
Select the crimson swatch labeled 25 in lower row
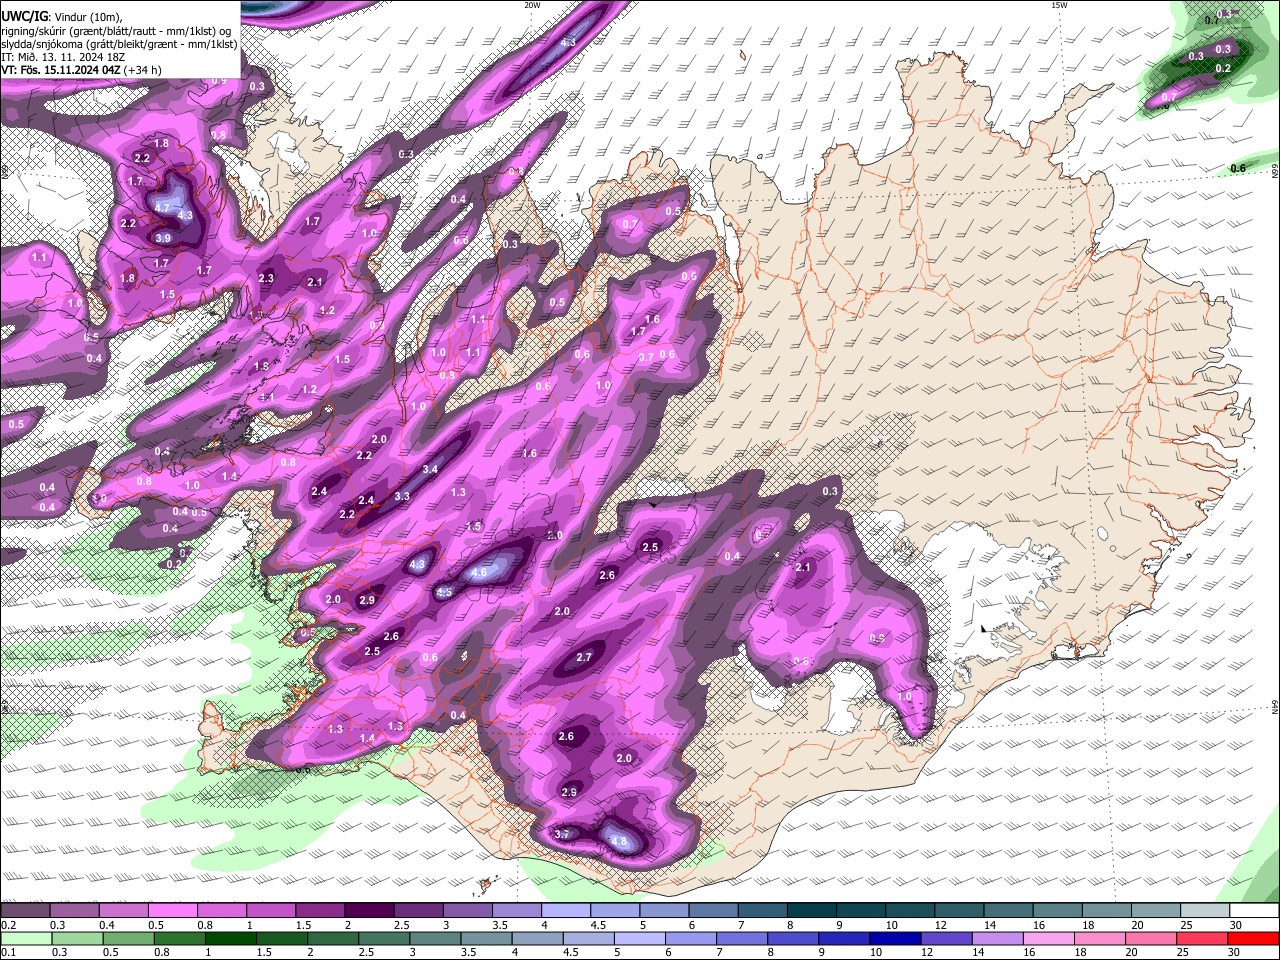[x=1202, y=938]
